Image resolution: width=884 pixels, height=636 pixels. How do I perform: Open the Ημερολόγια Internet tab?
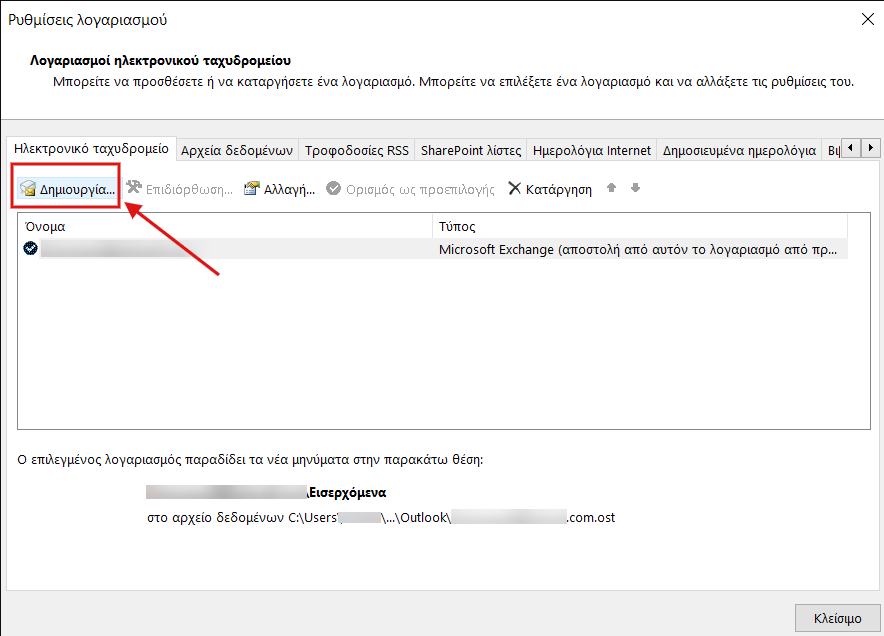point(592,150)
